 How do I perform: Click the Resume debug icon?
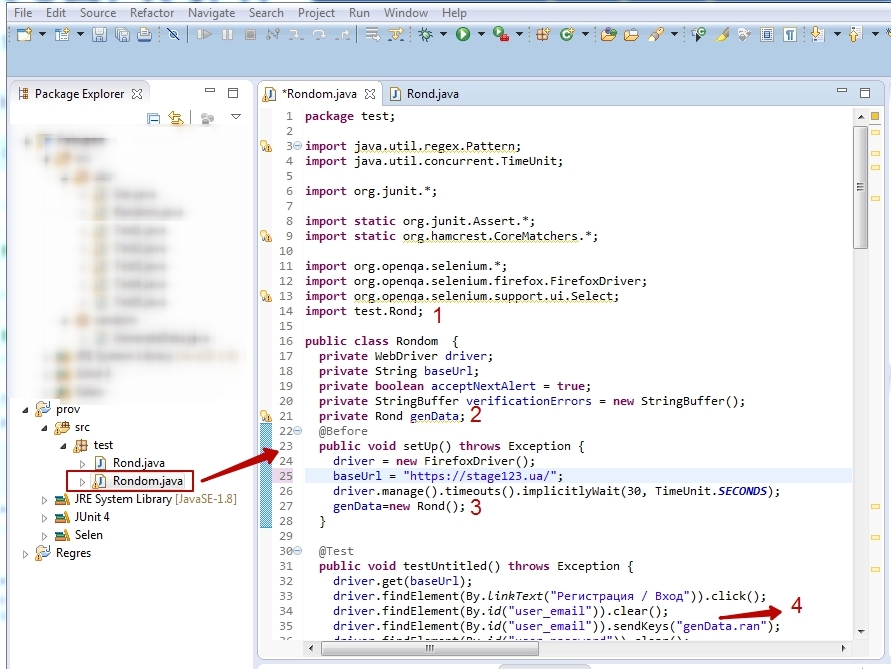[204, 35]
